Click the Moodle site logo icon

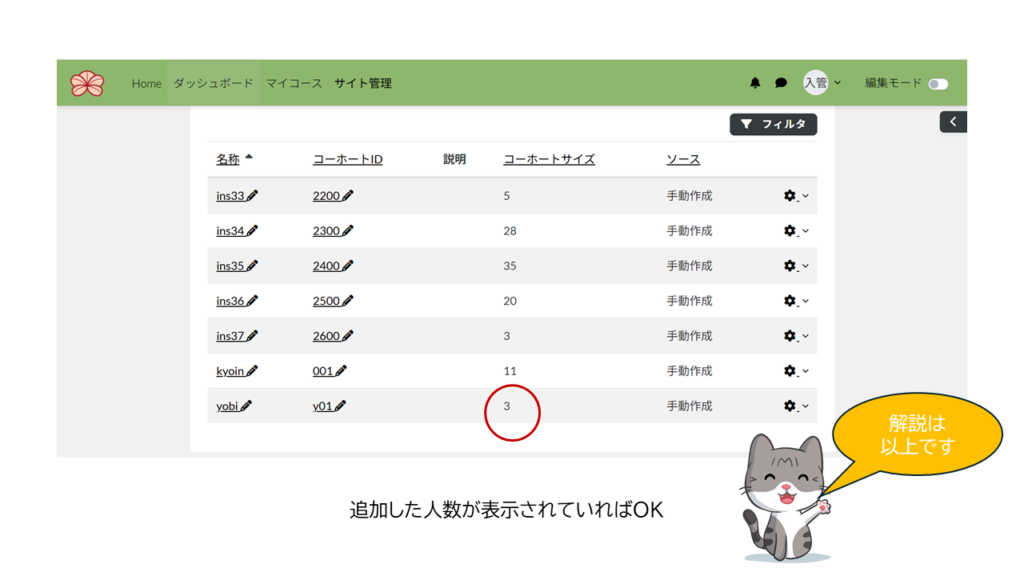click(x=87, y=83)
